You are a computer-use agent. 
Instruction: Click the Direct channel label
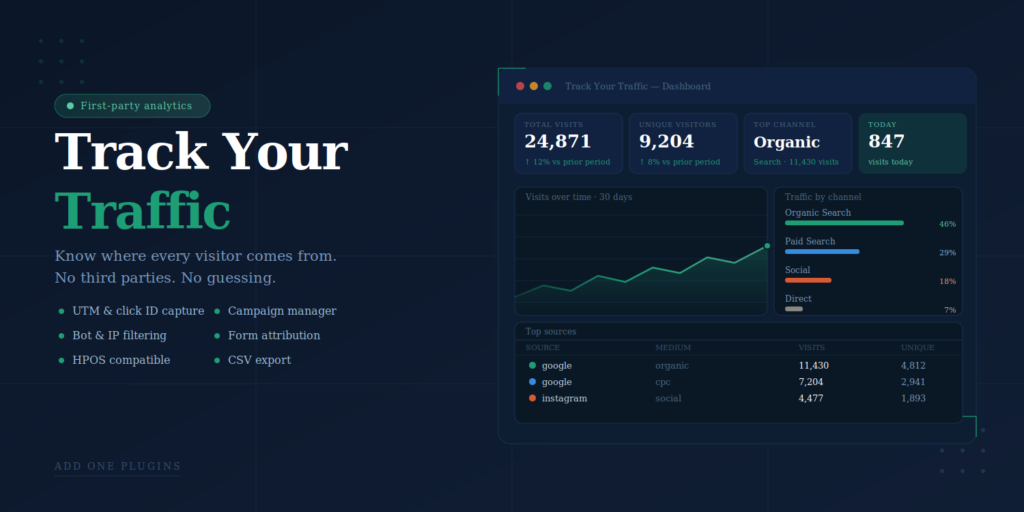[798, 299]
